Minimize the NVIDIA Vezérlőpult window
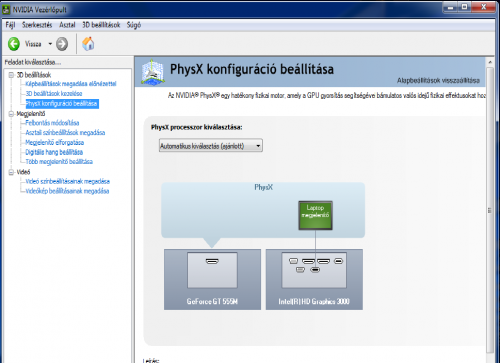Screen dimensions: 500x363 (451, 7)
